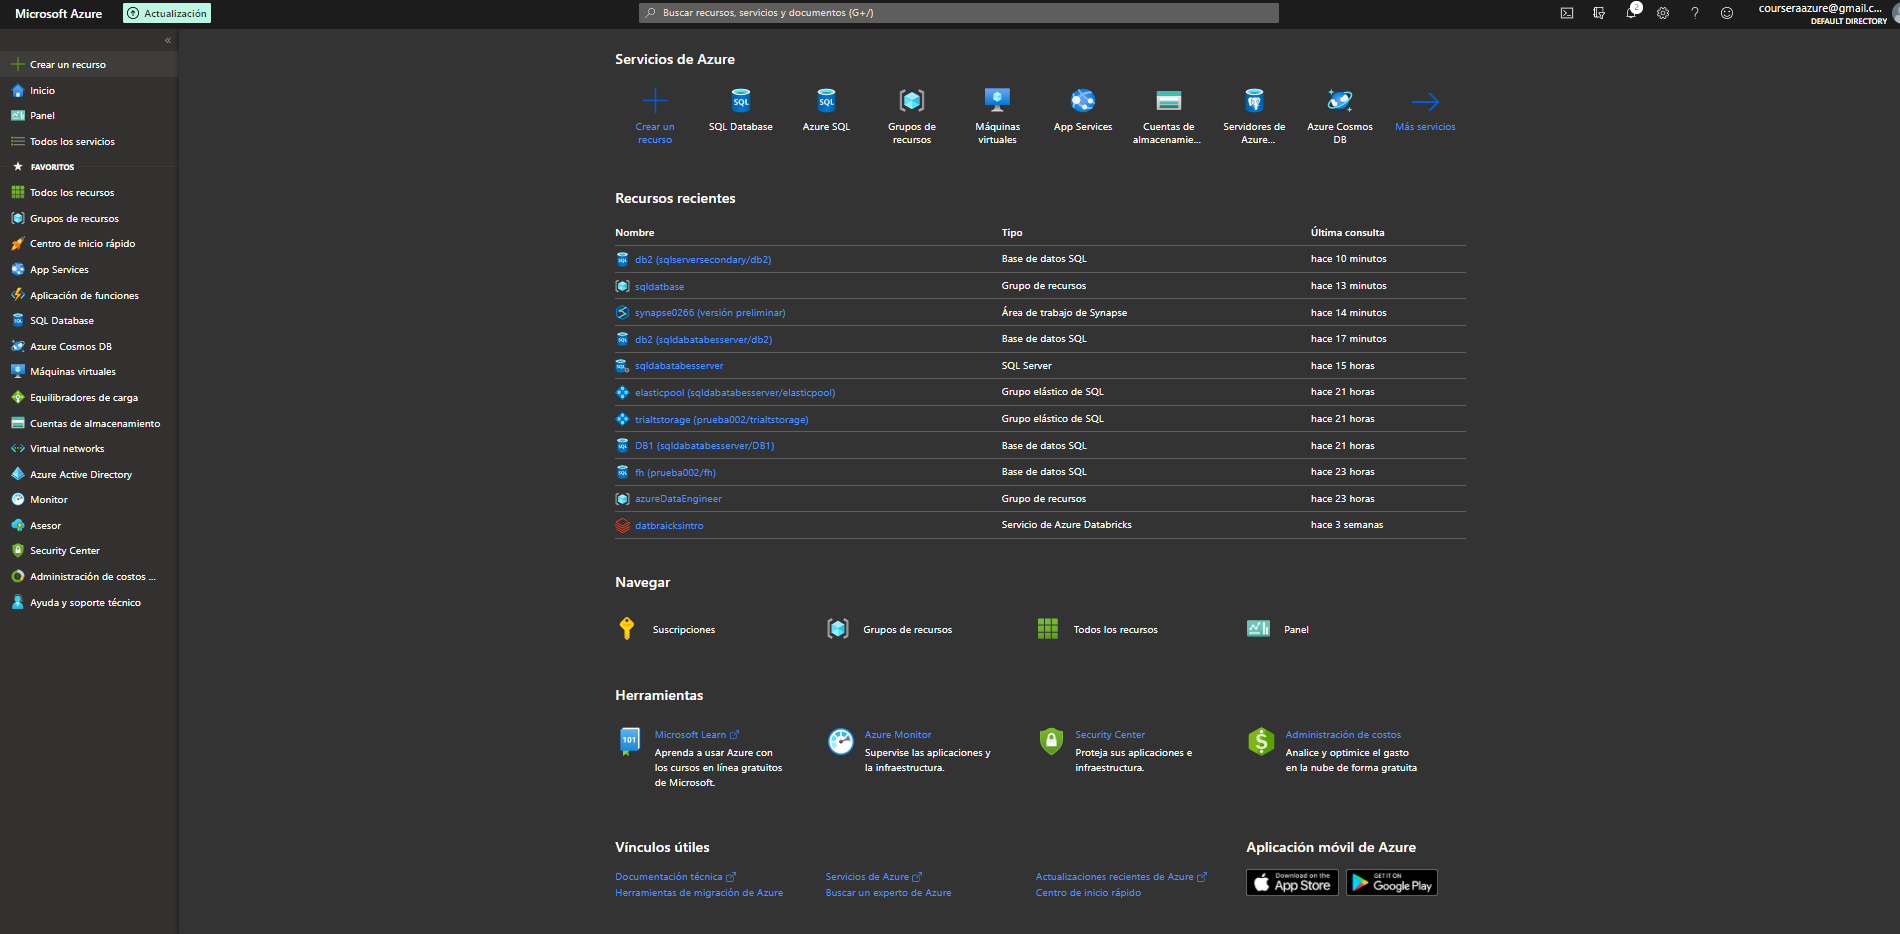Open the synapse0266 recent resource link
The height and width of the screenshot is (934, 1900).
[709, 313]
